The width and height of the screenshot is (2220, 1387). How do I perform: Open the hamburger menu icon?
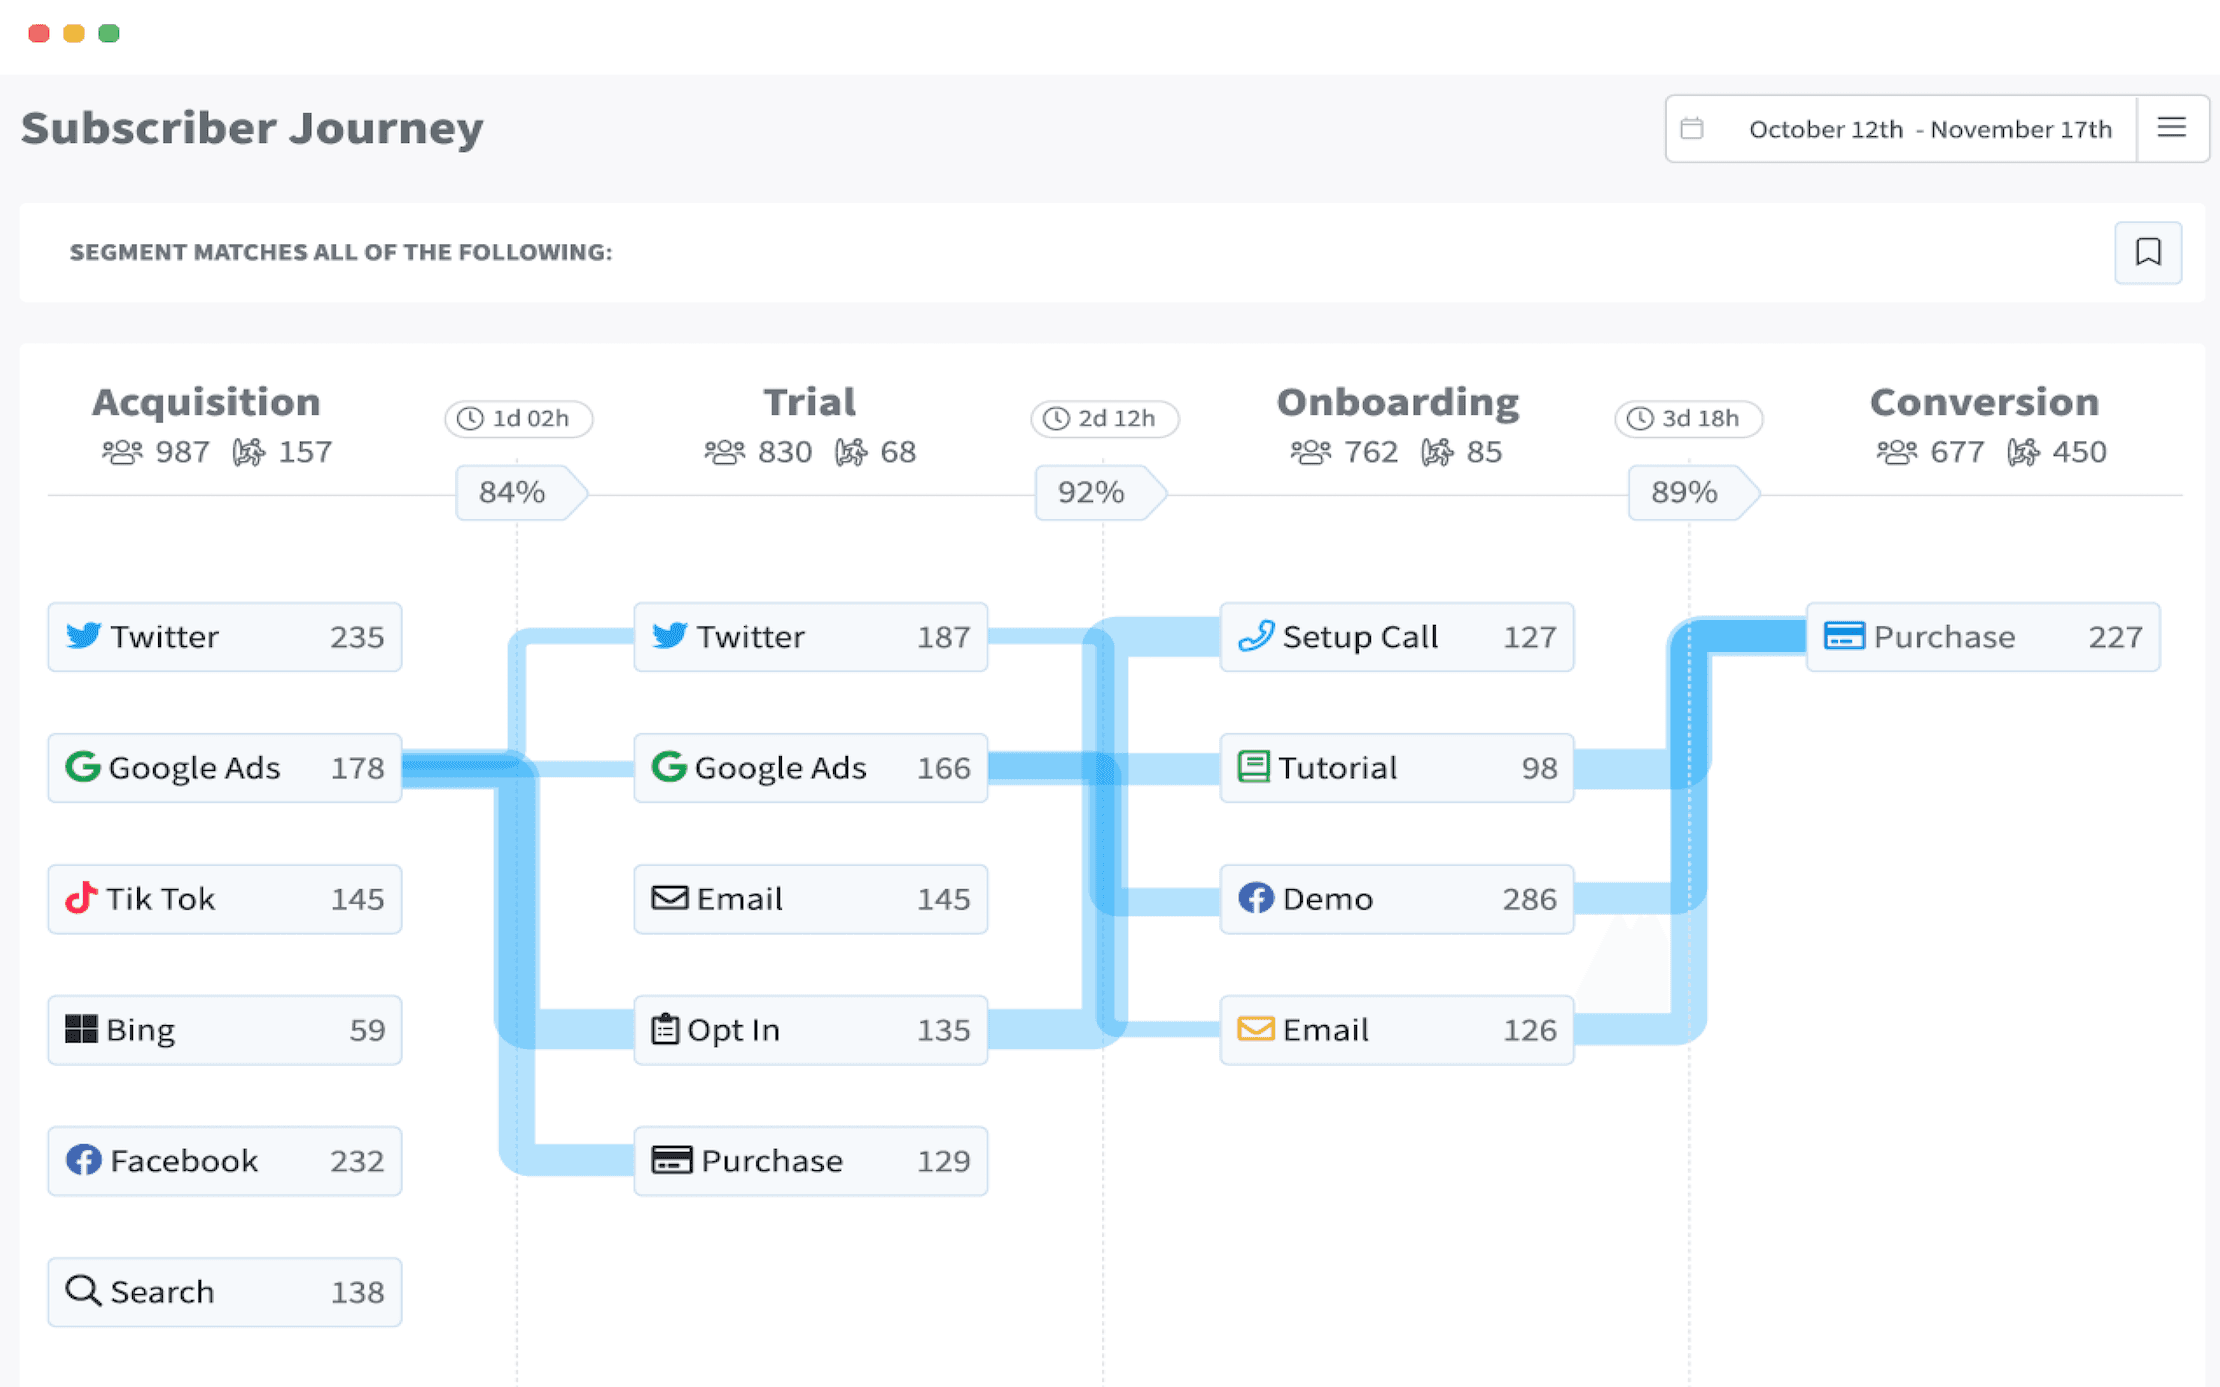pos(2171,128)
